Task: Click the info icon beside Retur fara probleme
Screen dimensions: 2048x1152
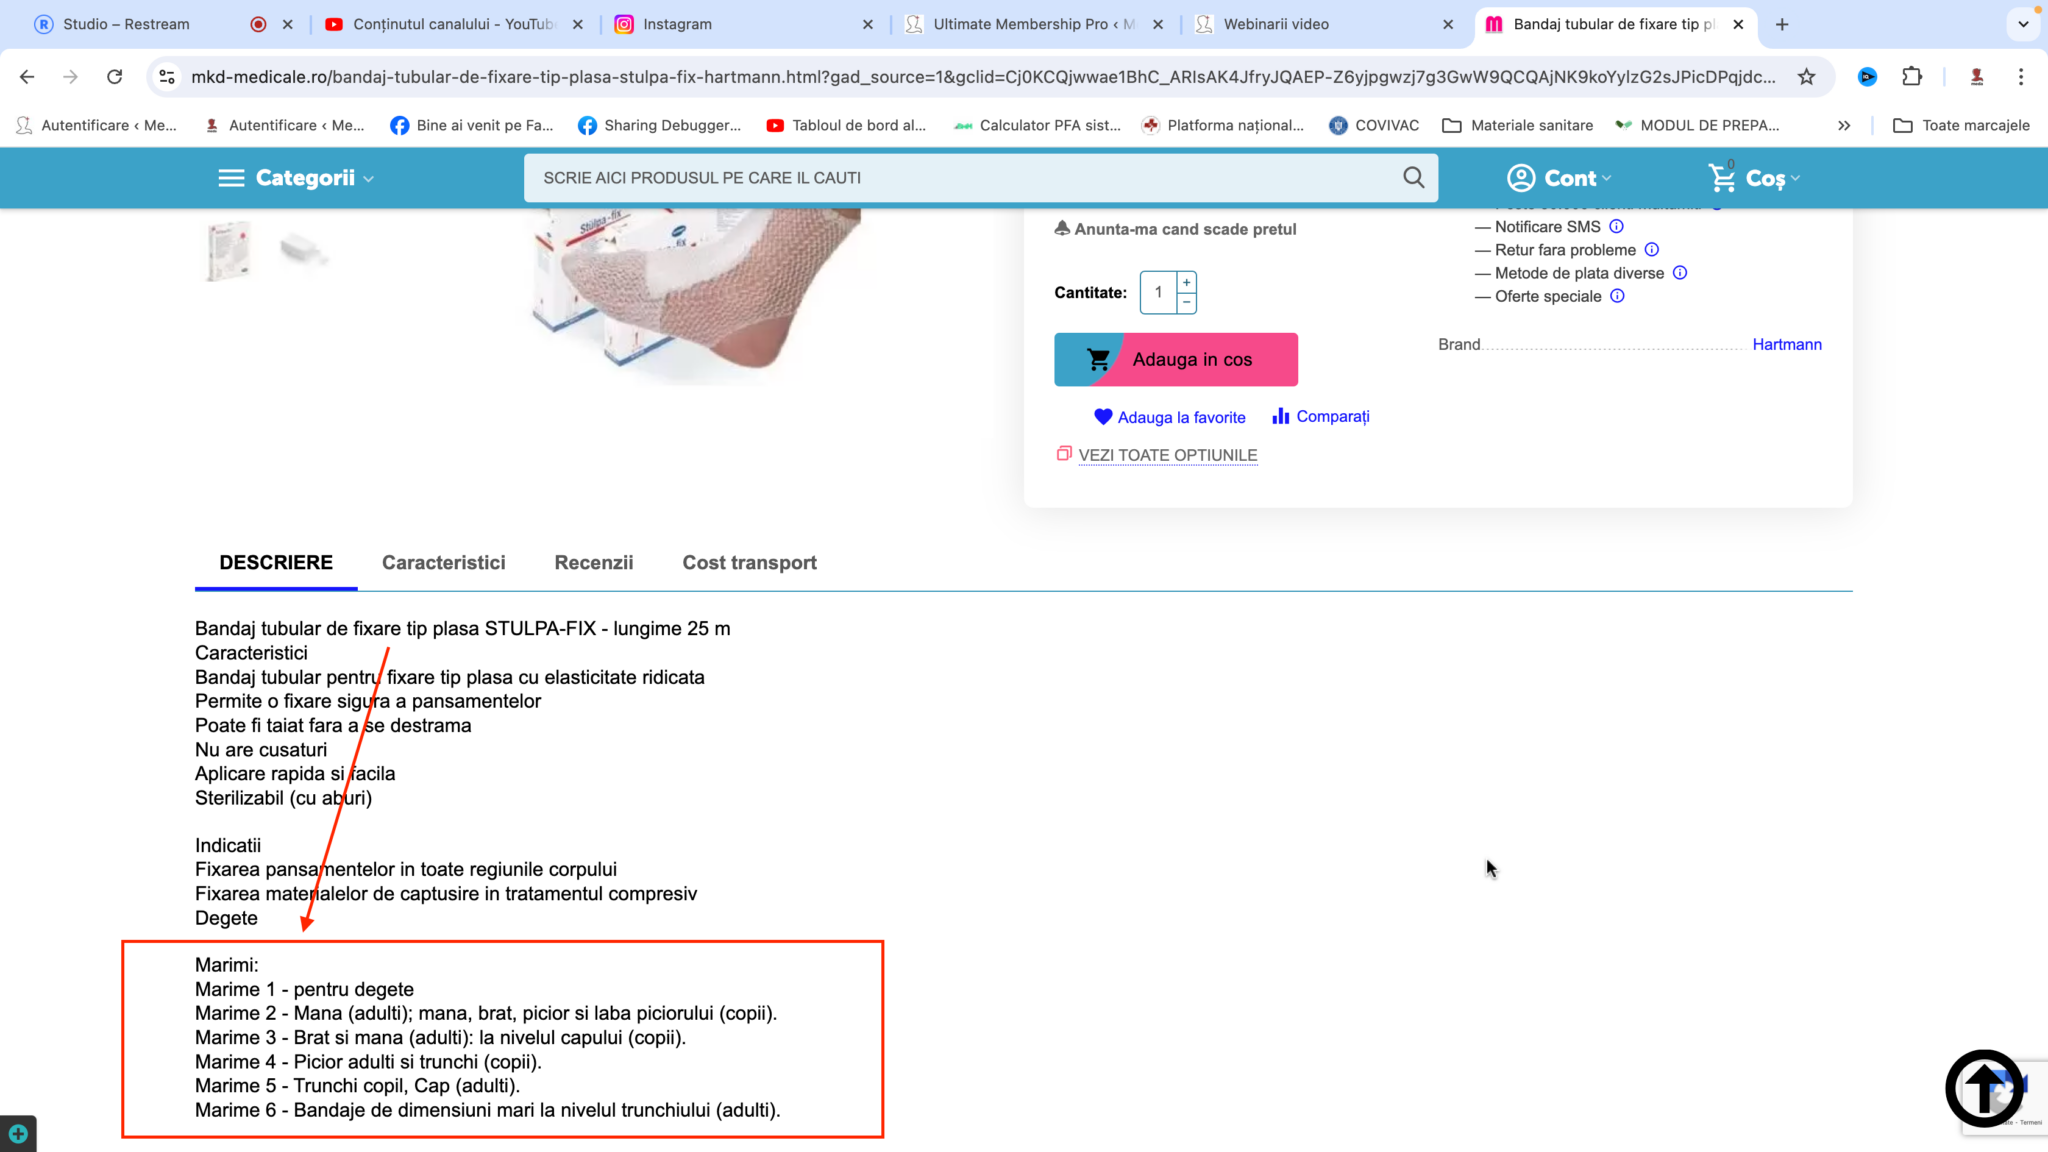Action: coord(1652,249)
